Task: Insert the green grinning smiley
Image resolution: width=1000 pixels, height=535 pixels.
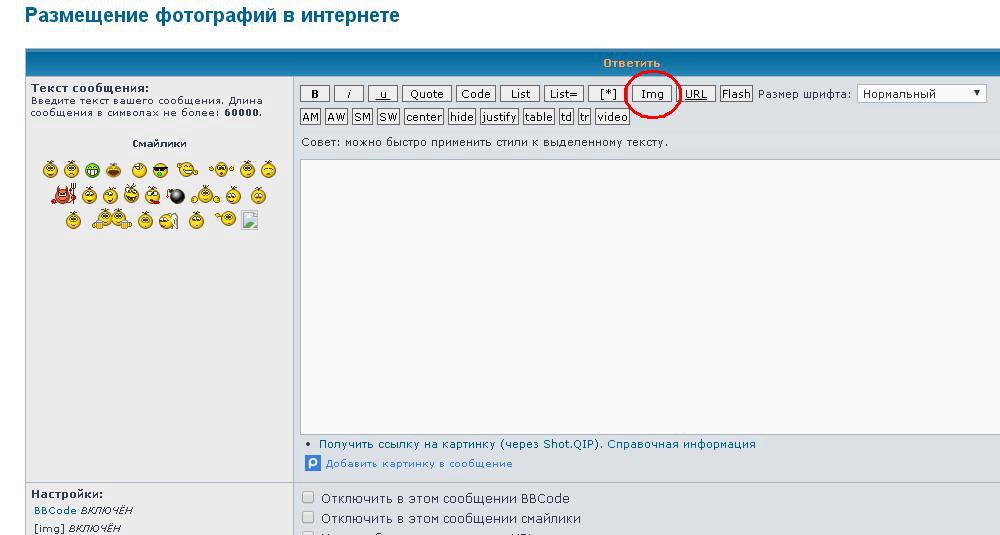Action: click(92, 170)
